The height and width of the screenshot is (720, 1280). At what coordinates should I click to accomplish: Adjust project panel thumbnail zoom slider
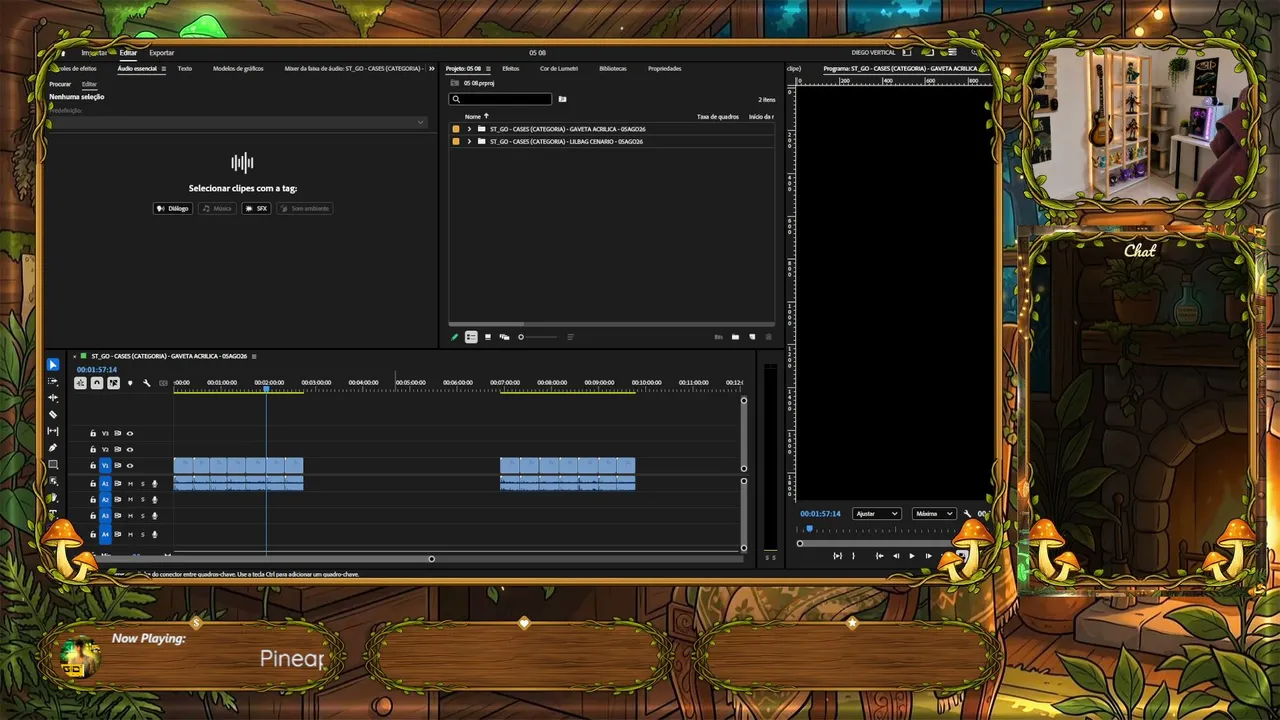click(x=538, y=337)
